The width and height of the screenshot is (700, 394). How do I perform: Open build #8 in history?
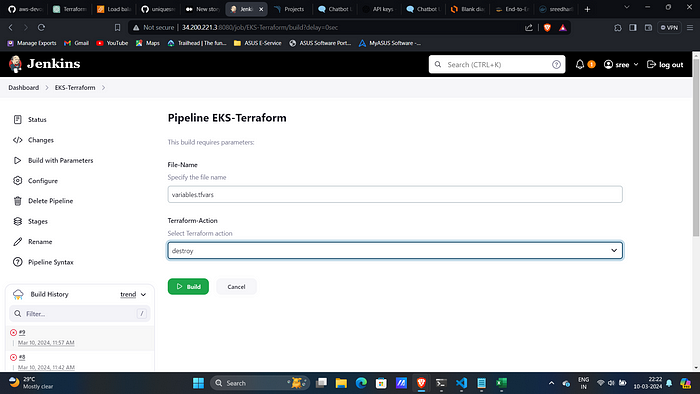point(22,357)
